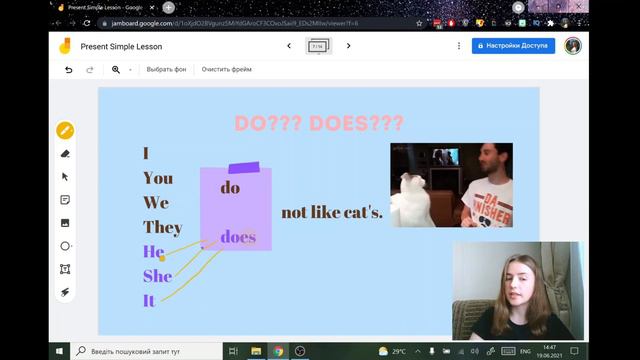
Task: Redo the last action
Action: [x=90, y=69]
